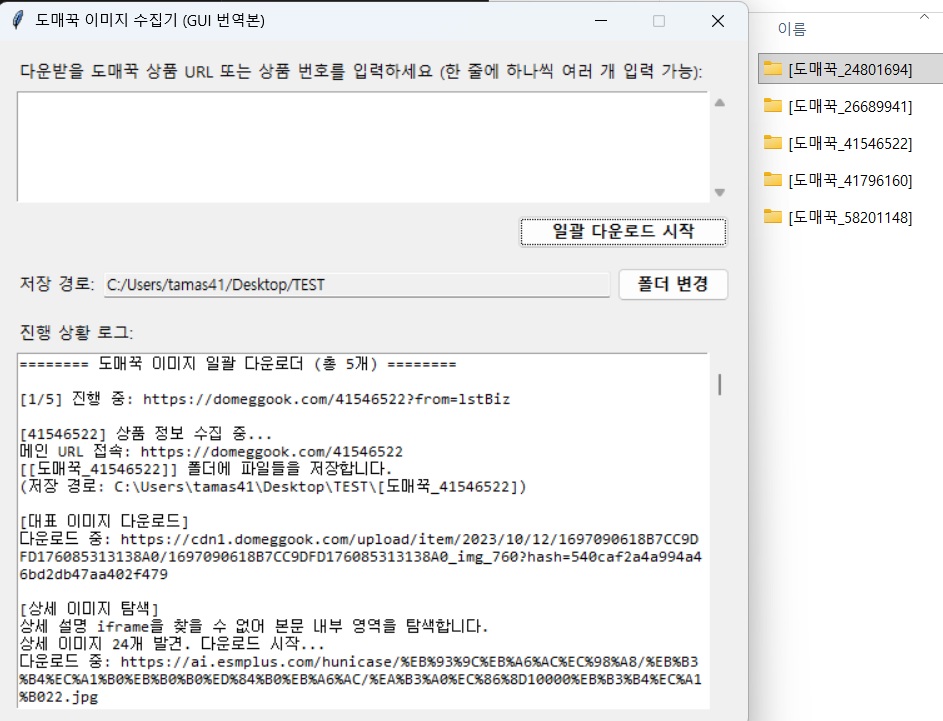This screenshot has width=943, height=721.
Task: Click folder icon of [도매꾹_41546522]
Action: (772, 143)
